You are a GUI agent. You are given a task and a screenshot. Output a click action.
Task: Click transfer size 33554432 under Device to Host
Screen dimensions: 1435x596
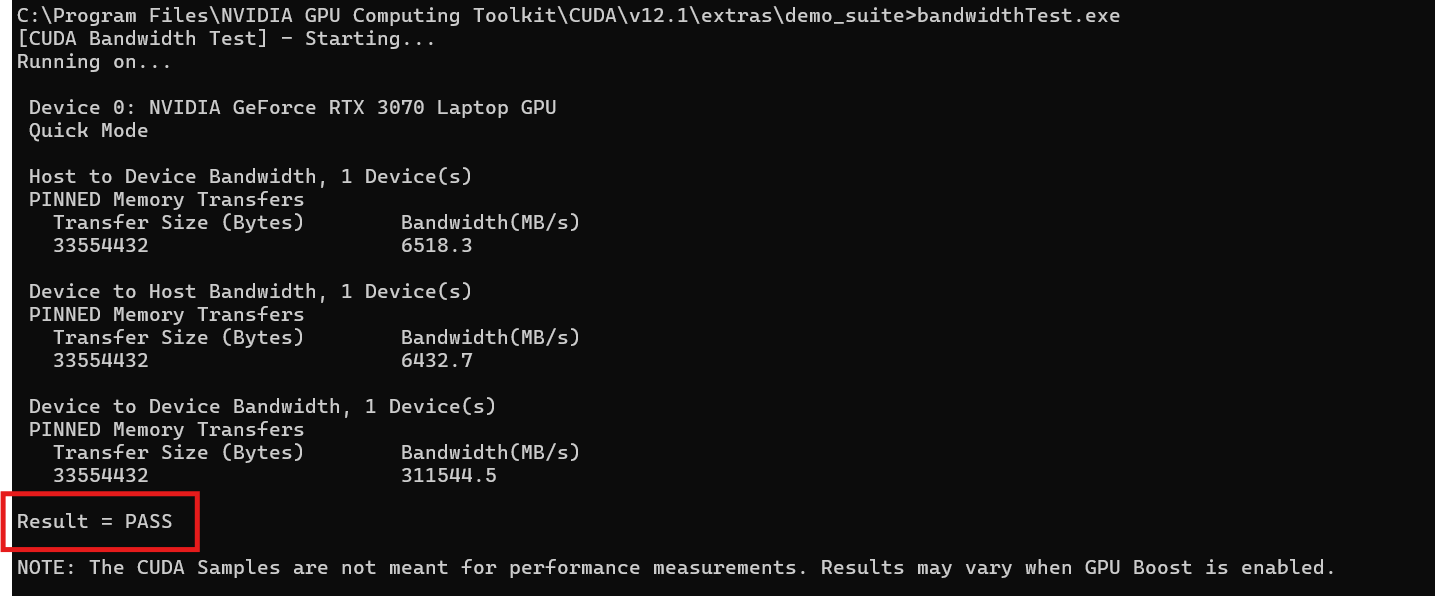[x=101, y=360]
